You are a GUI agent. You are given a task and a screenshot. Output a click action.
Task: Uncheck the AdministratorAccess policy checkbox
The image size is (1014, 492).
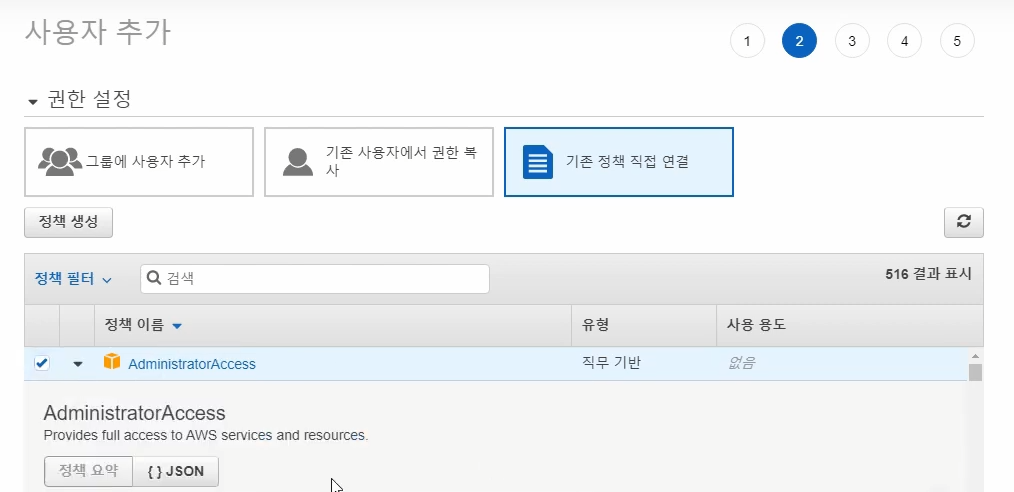point(42,363)
